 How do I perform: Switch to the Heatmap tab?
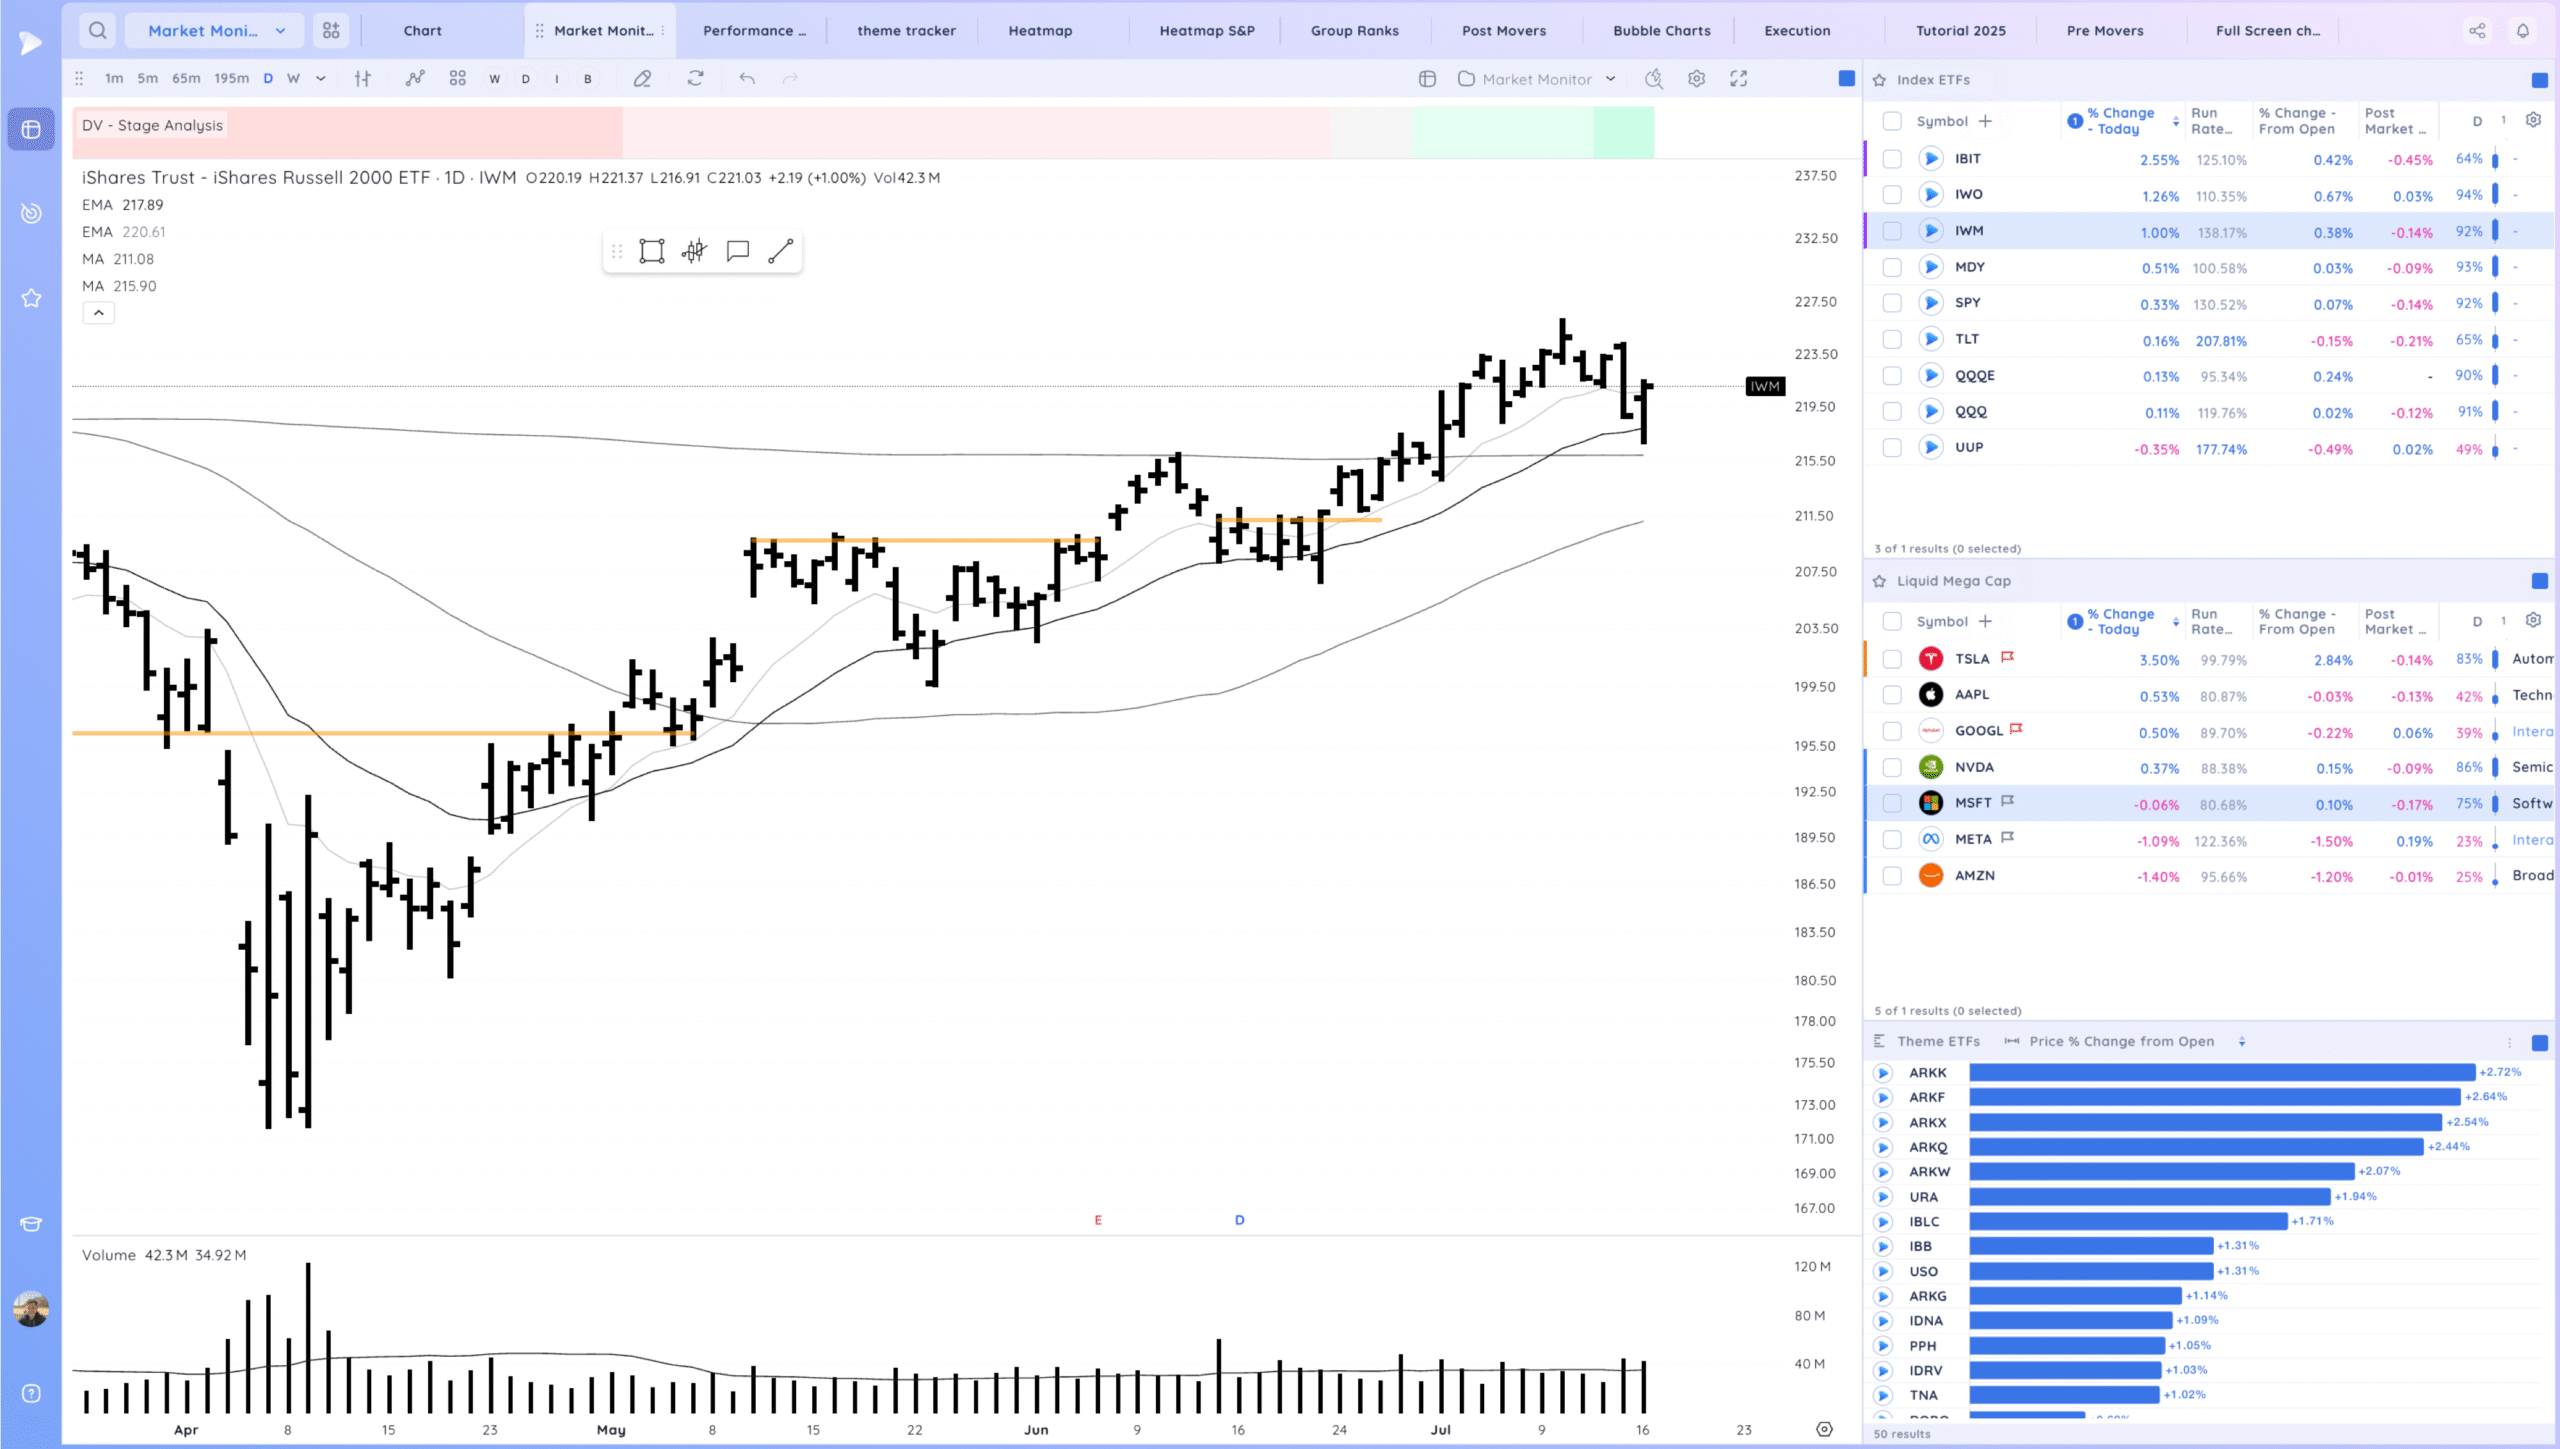tap(1040, 30)
